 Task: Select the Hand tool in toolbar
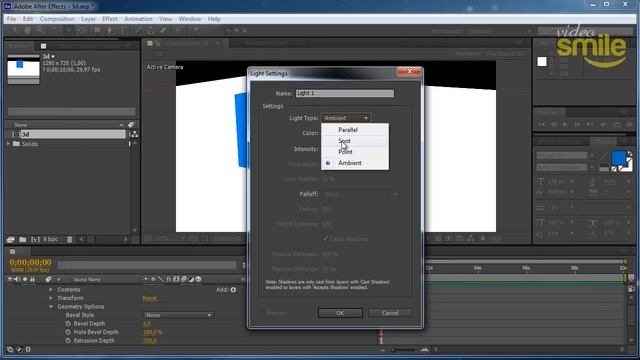[x=27, y=30]
